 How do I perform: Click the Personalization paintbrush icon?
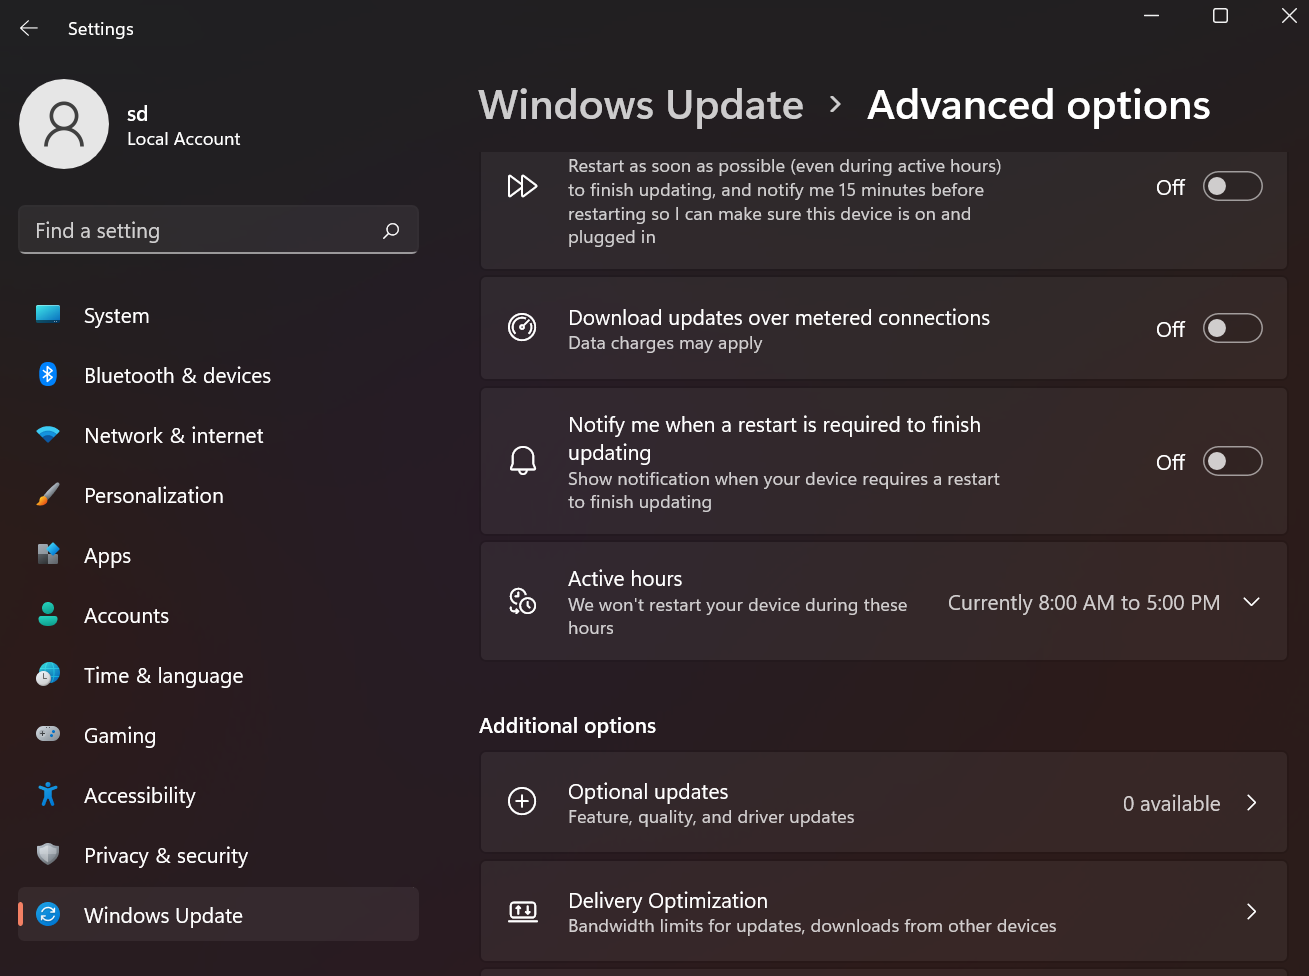click(48, 495)
